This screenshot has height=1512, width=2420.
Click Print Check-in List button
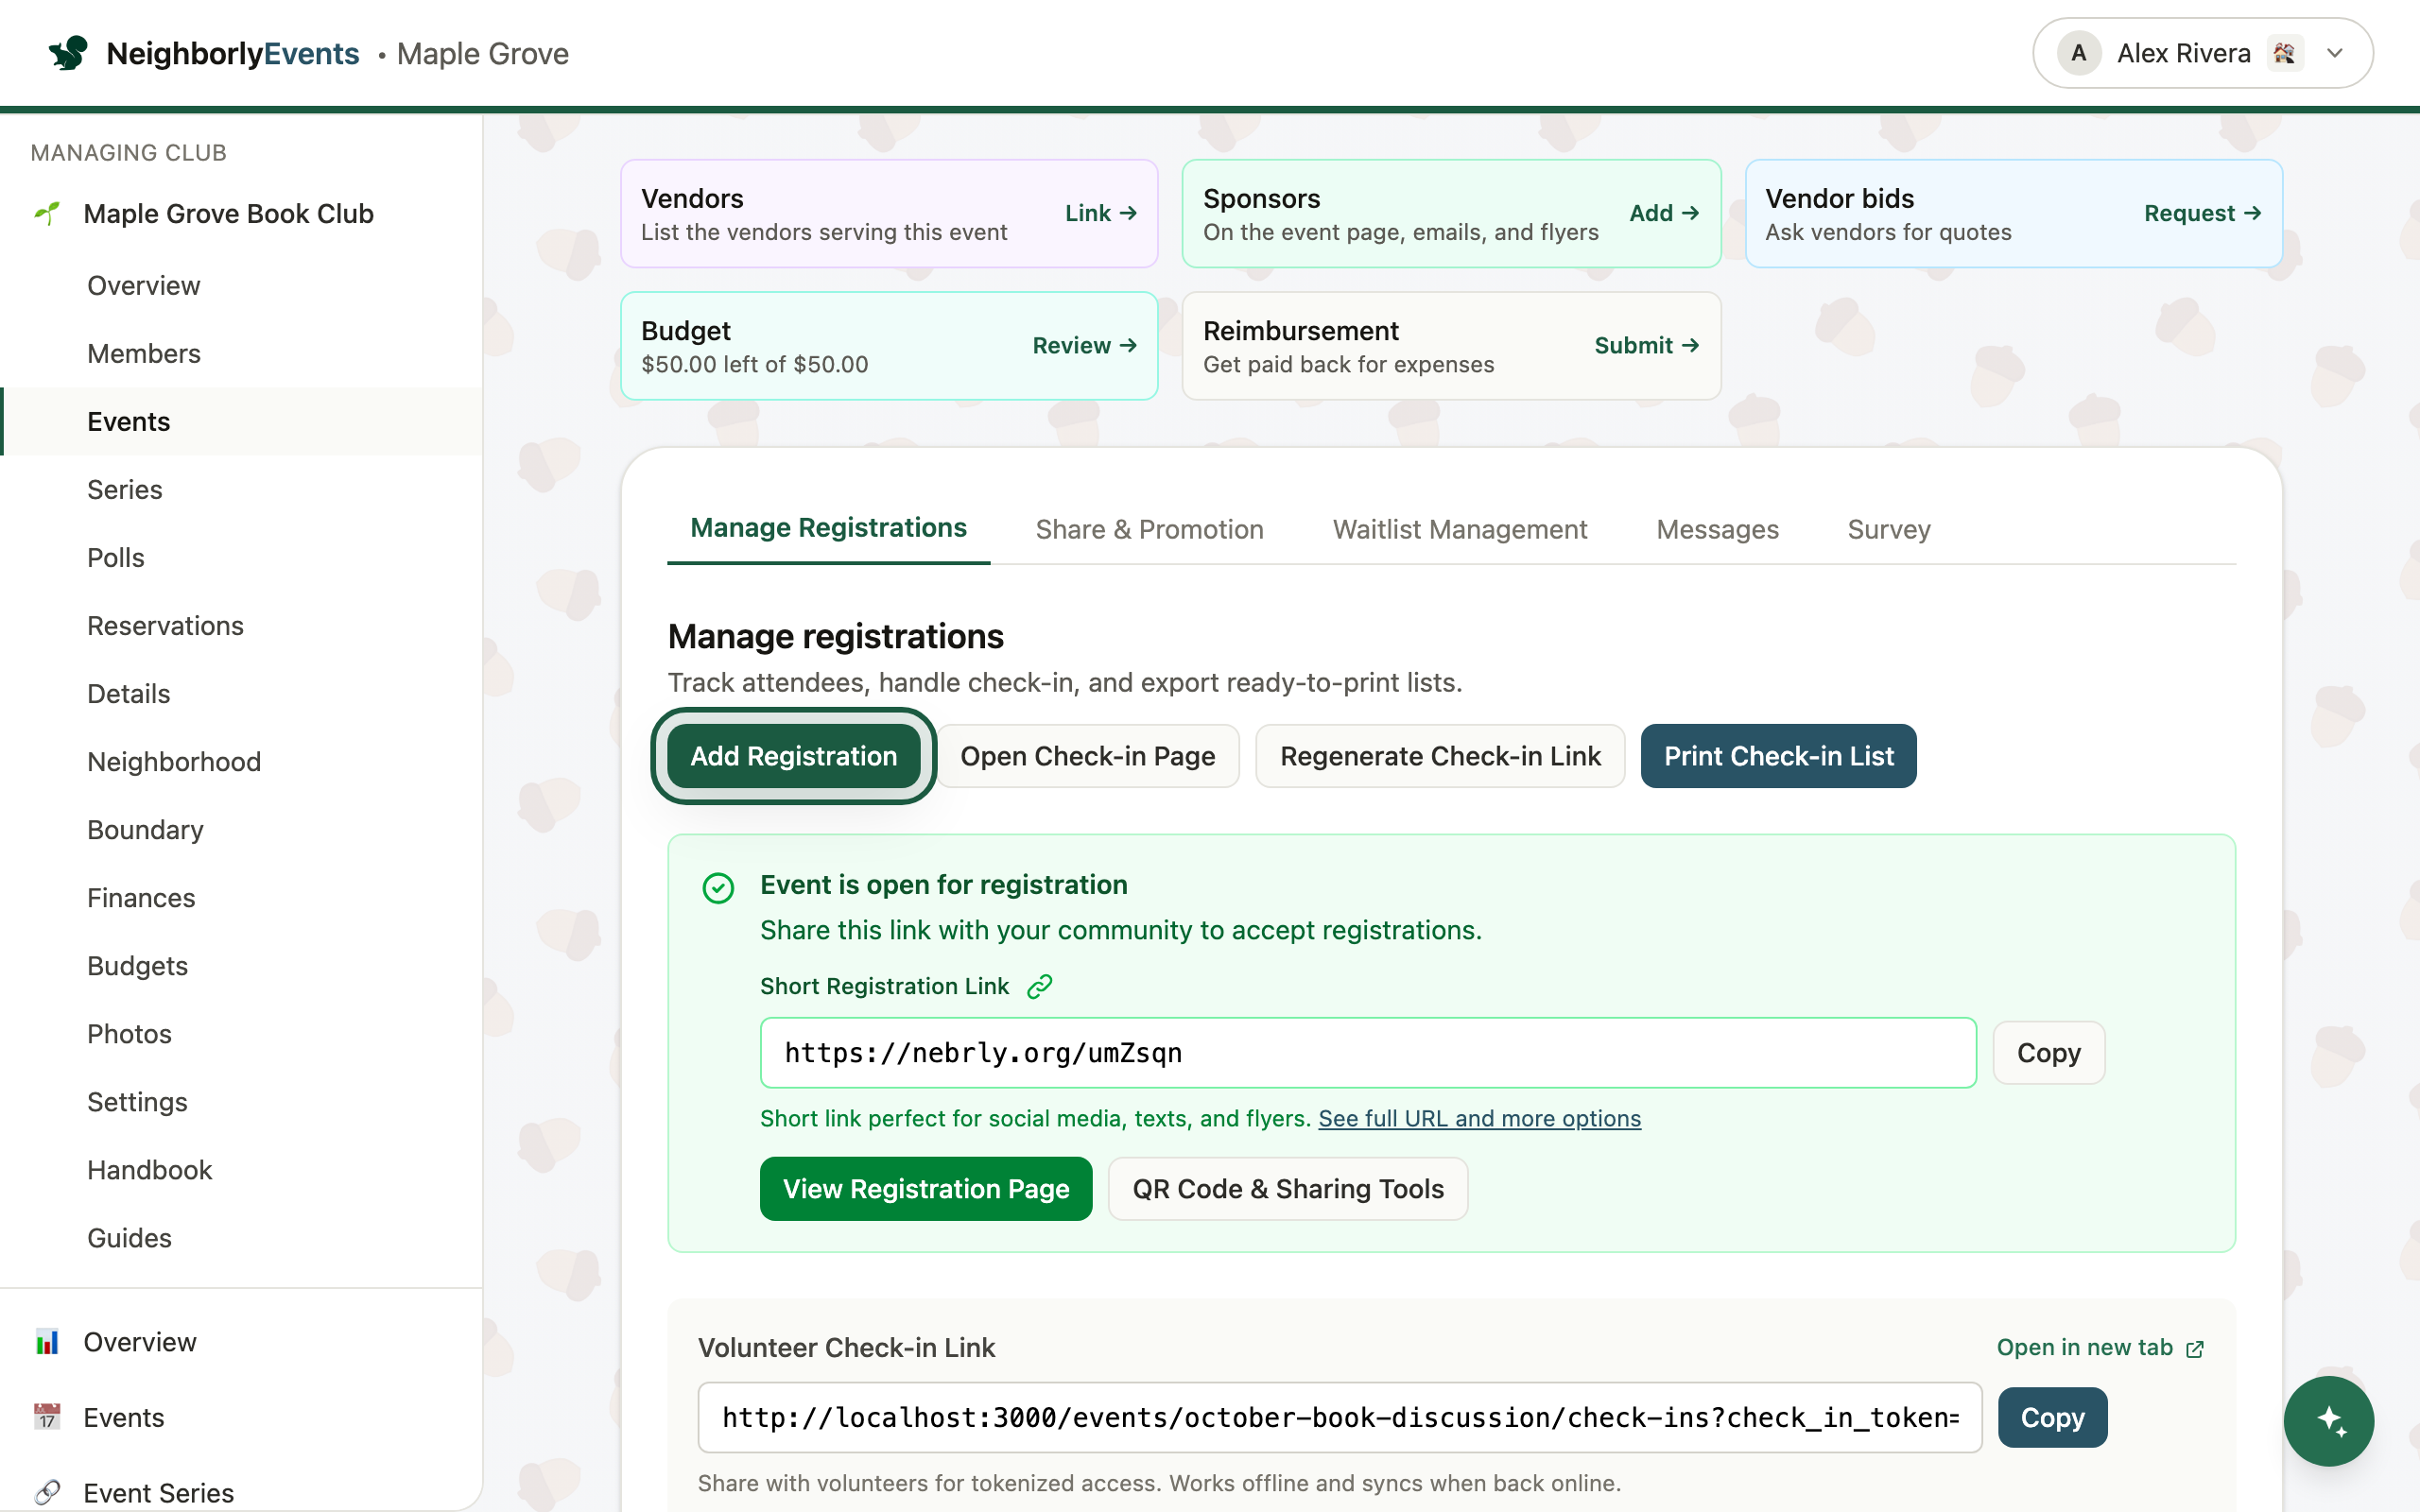tap(1778, 756)
